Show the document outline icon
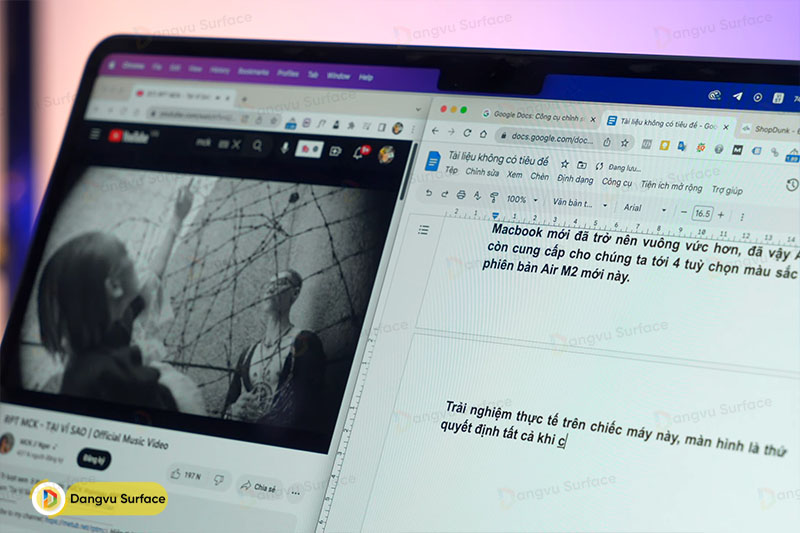 coord(423,230)
